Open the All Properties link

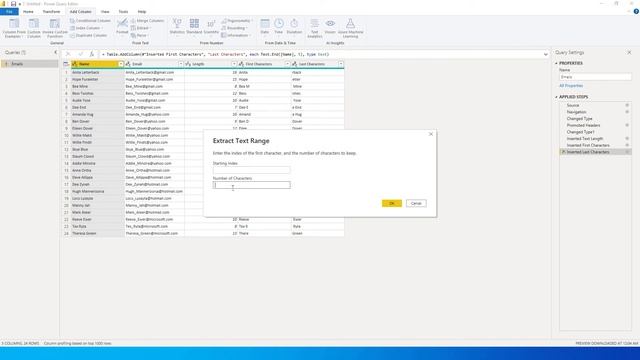point(571,86)
